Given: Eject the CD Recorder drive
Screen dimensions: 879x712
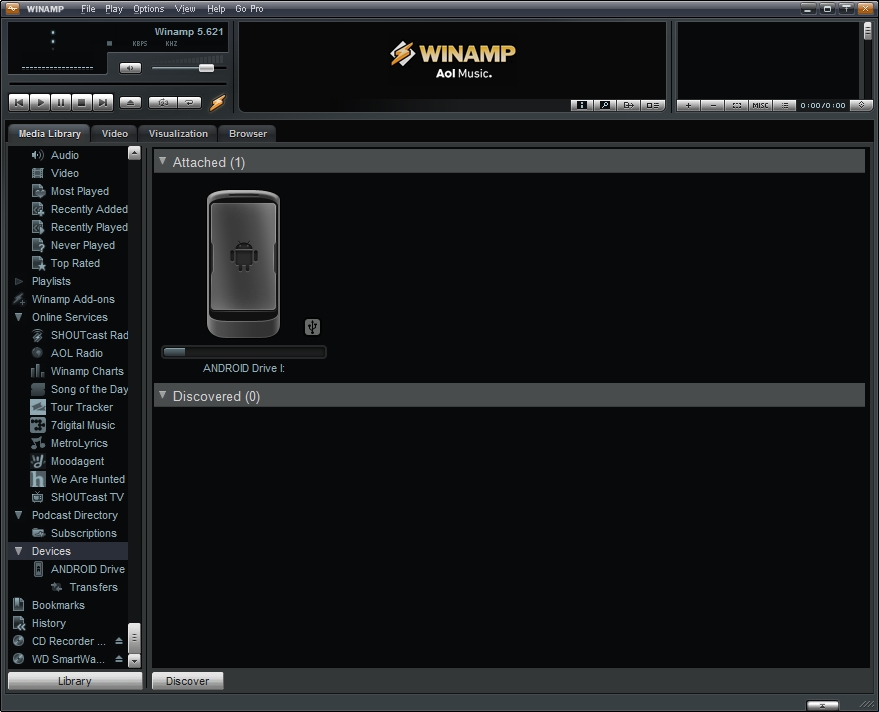Looking at the screenshot, I should tap(119, 640).
